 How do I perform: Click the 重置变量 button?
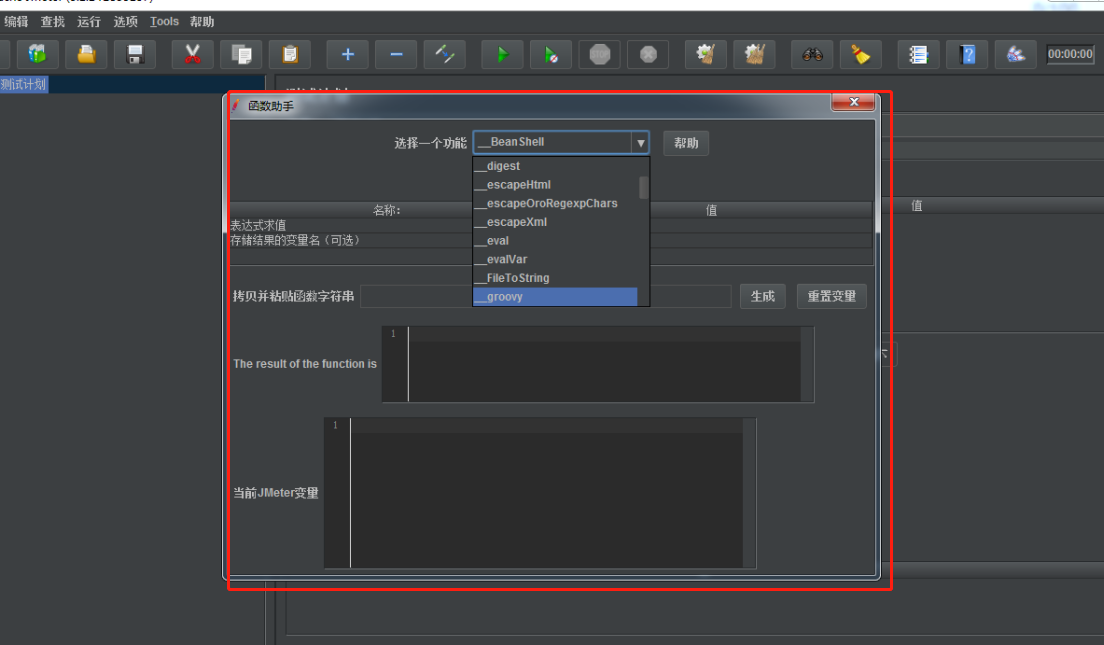(831, 296)
